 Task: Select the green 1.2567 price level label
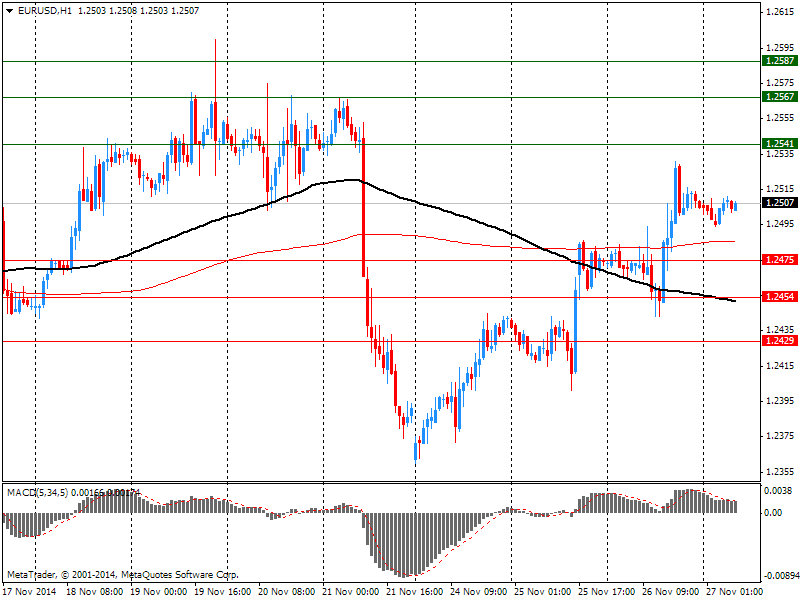pyautogui.click(x=779, y=97)
